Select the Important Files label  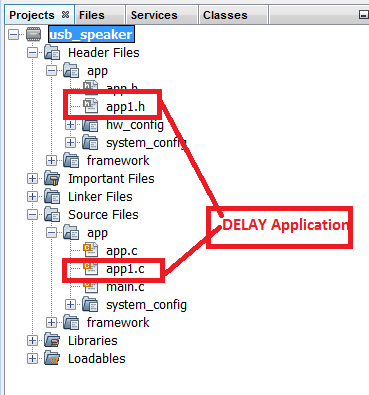(111, 179)
